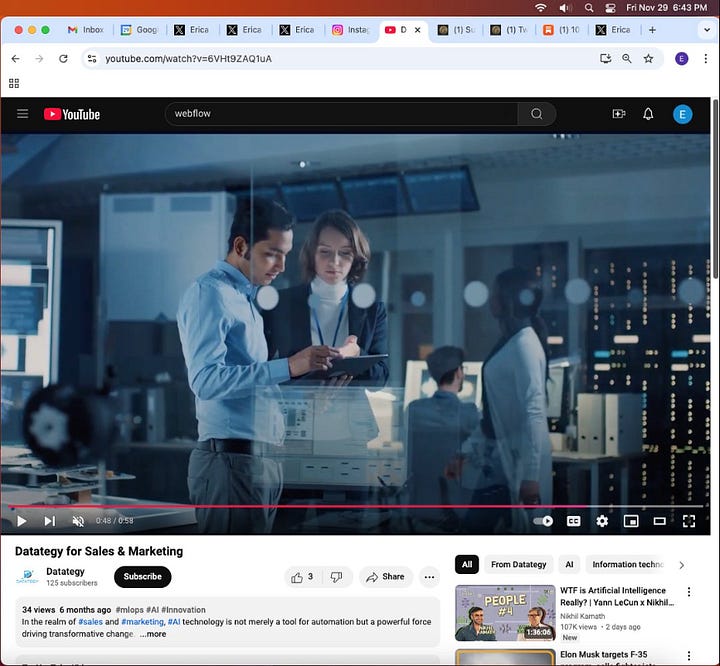Show more filter chips with right chevron
Viewport: 720px width, 666px height.
(681, 565)
